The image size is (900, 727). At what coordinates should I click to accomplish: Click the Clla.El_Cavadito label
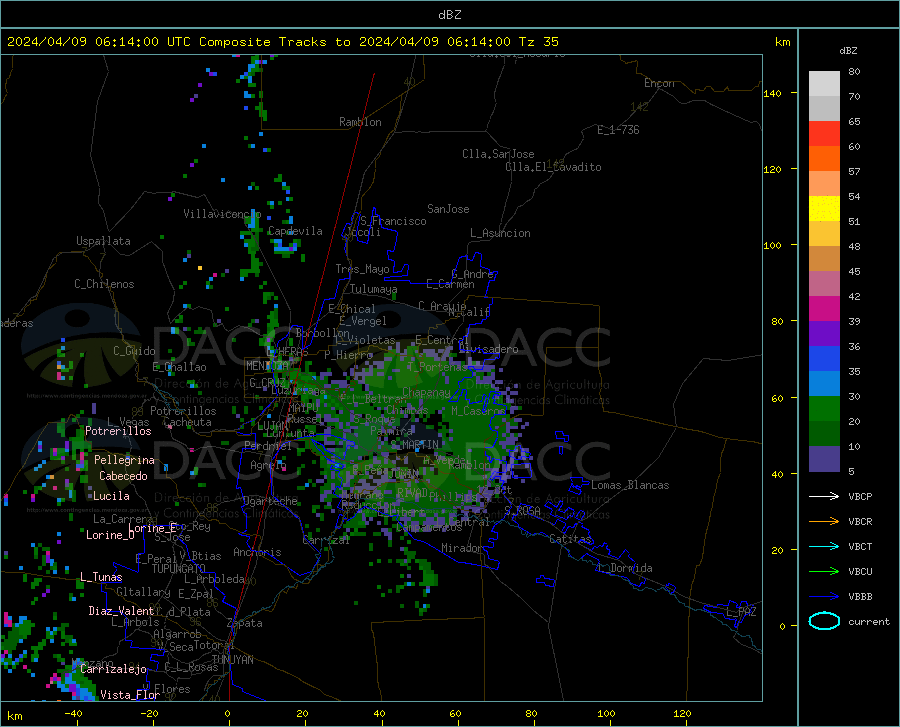(553, 167)
